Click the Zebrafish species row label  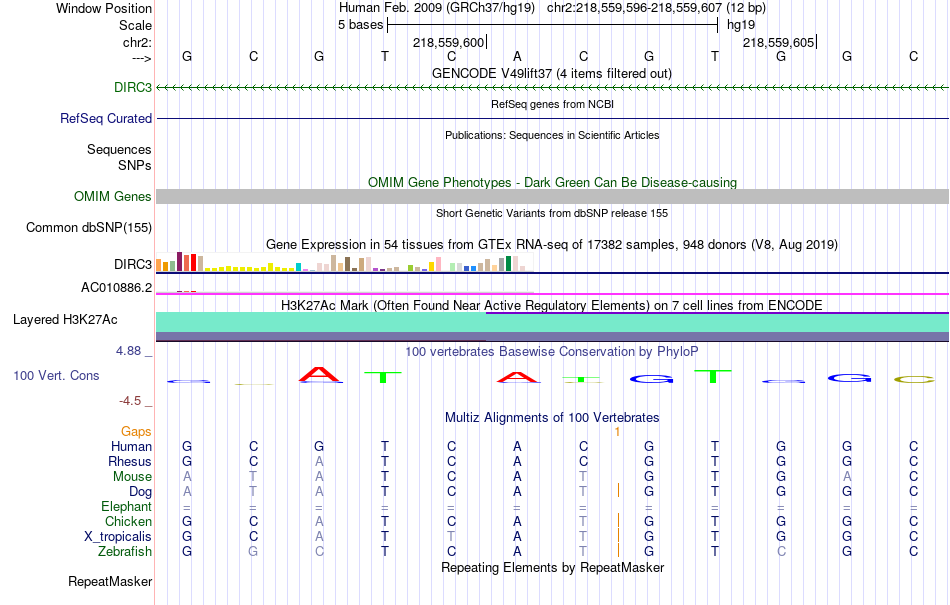click(125, 551)
